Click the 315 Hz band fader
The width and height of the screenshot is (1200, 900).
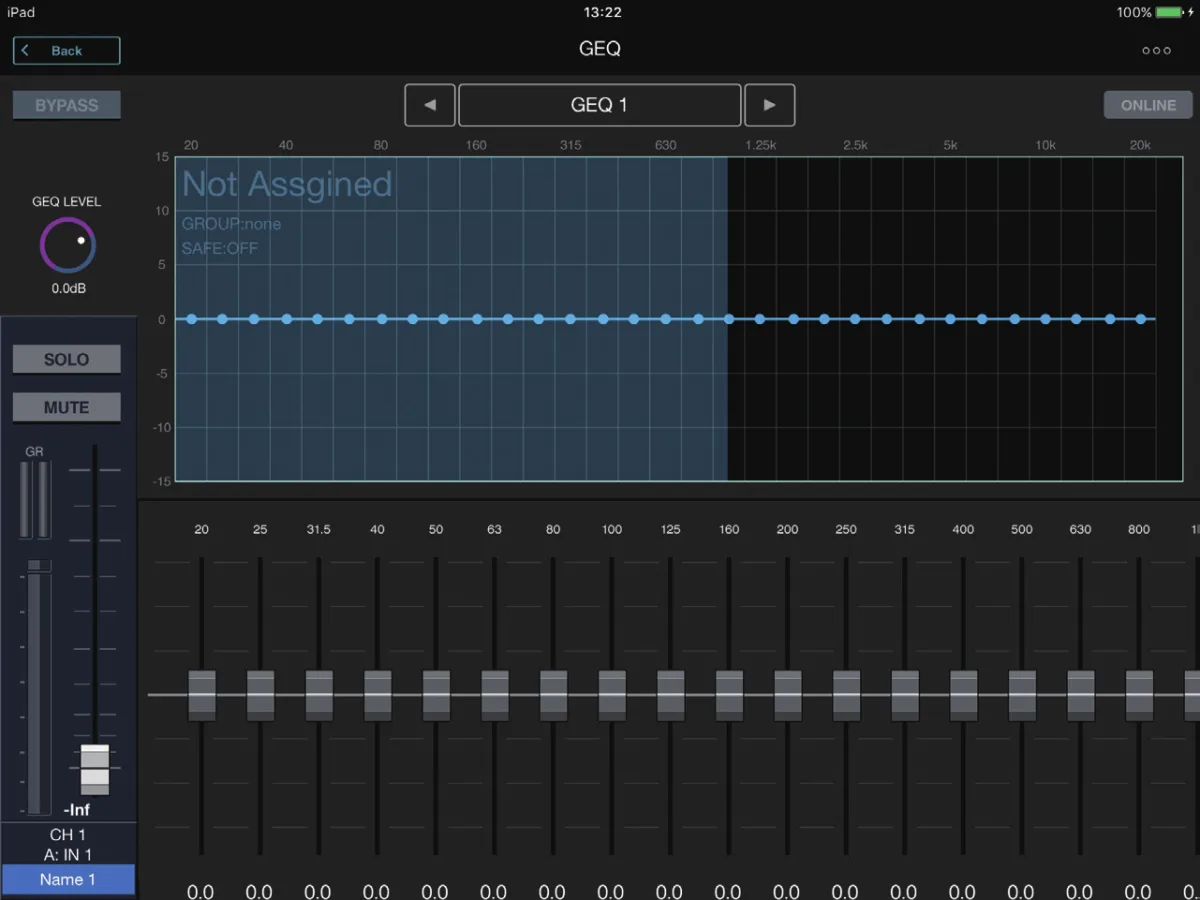(x=905, y=695)
